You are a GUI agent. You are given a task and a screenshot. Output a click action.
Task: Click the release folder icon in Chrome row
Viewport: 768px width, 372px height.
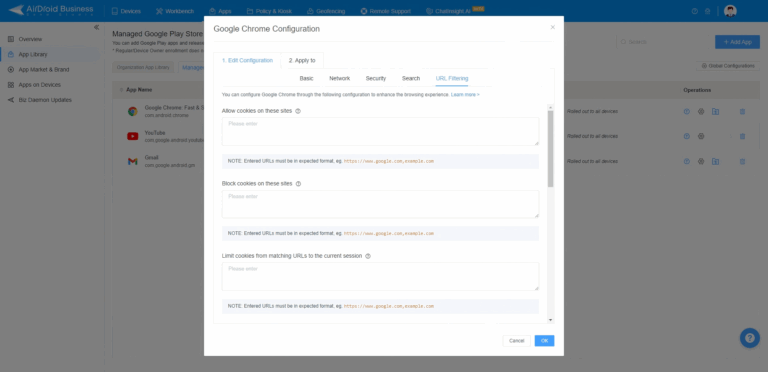click(x=716, y=112)
